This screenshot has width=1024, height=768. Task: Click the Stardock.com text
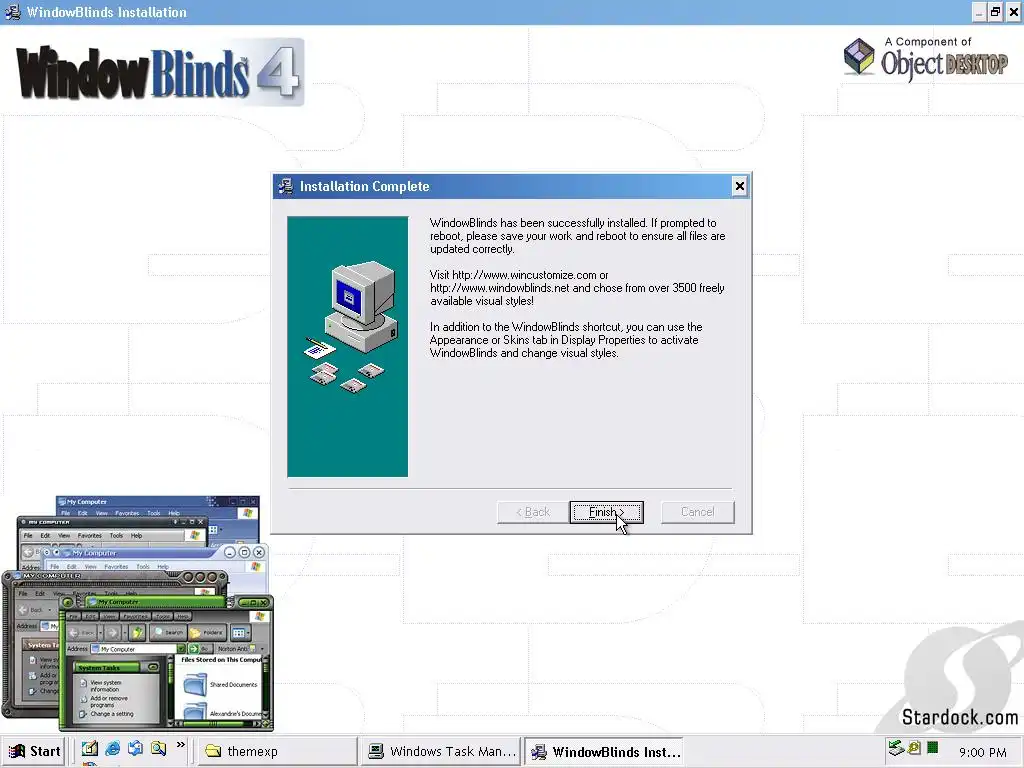coord(959,717)
